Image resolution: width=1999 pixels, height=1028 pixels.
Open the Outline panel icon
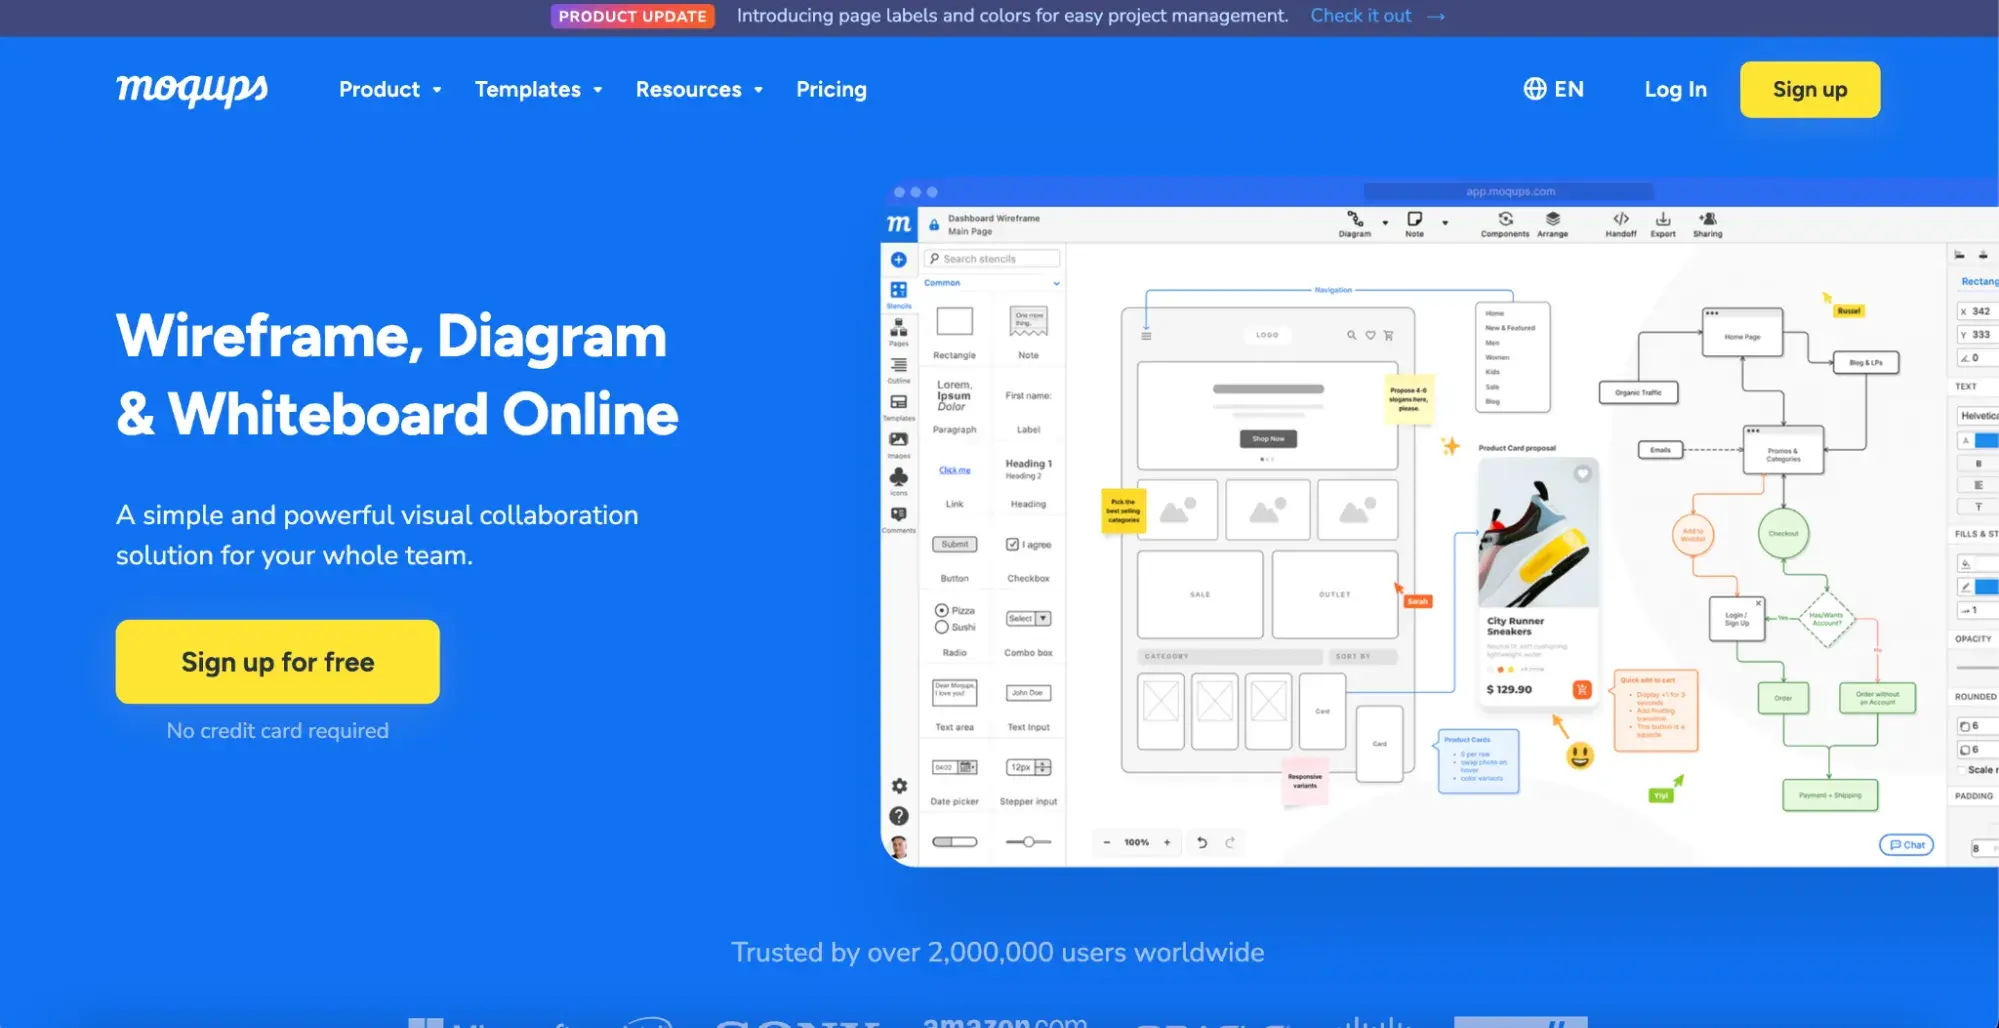[x=899, y=366]
